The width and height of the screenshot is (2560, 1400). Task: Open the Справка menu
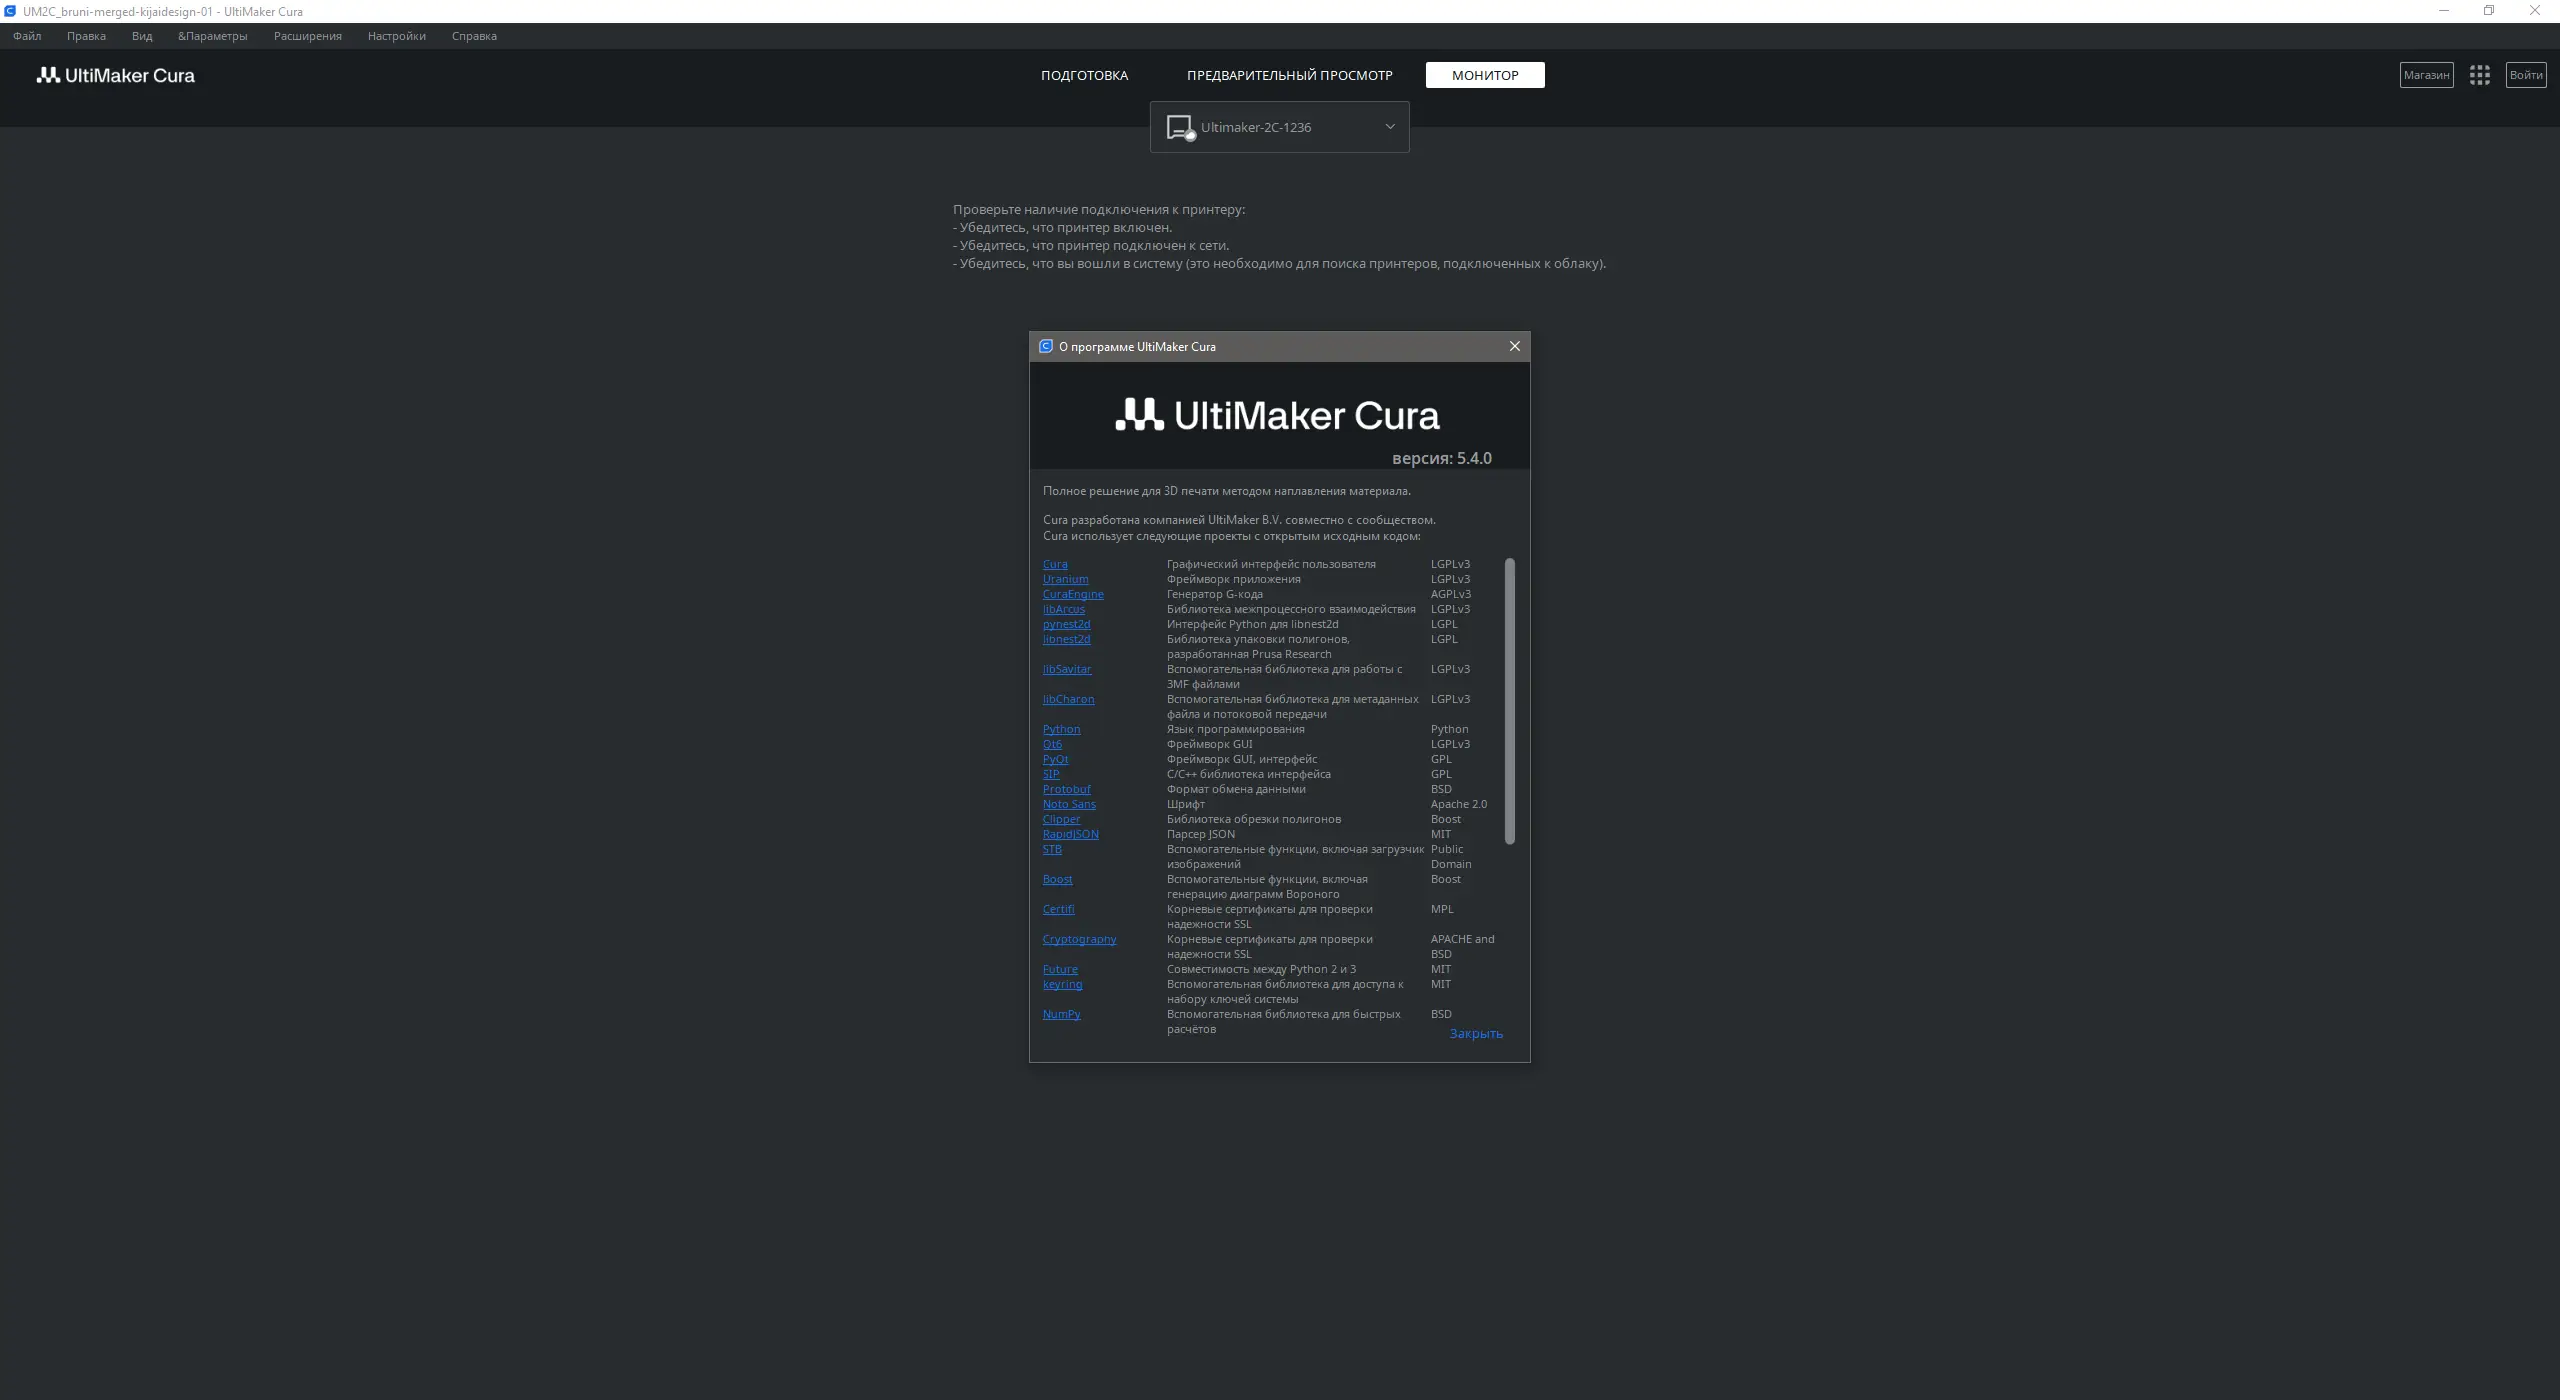coord(473,36)
